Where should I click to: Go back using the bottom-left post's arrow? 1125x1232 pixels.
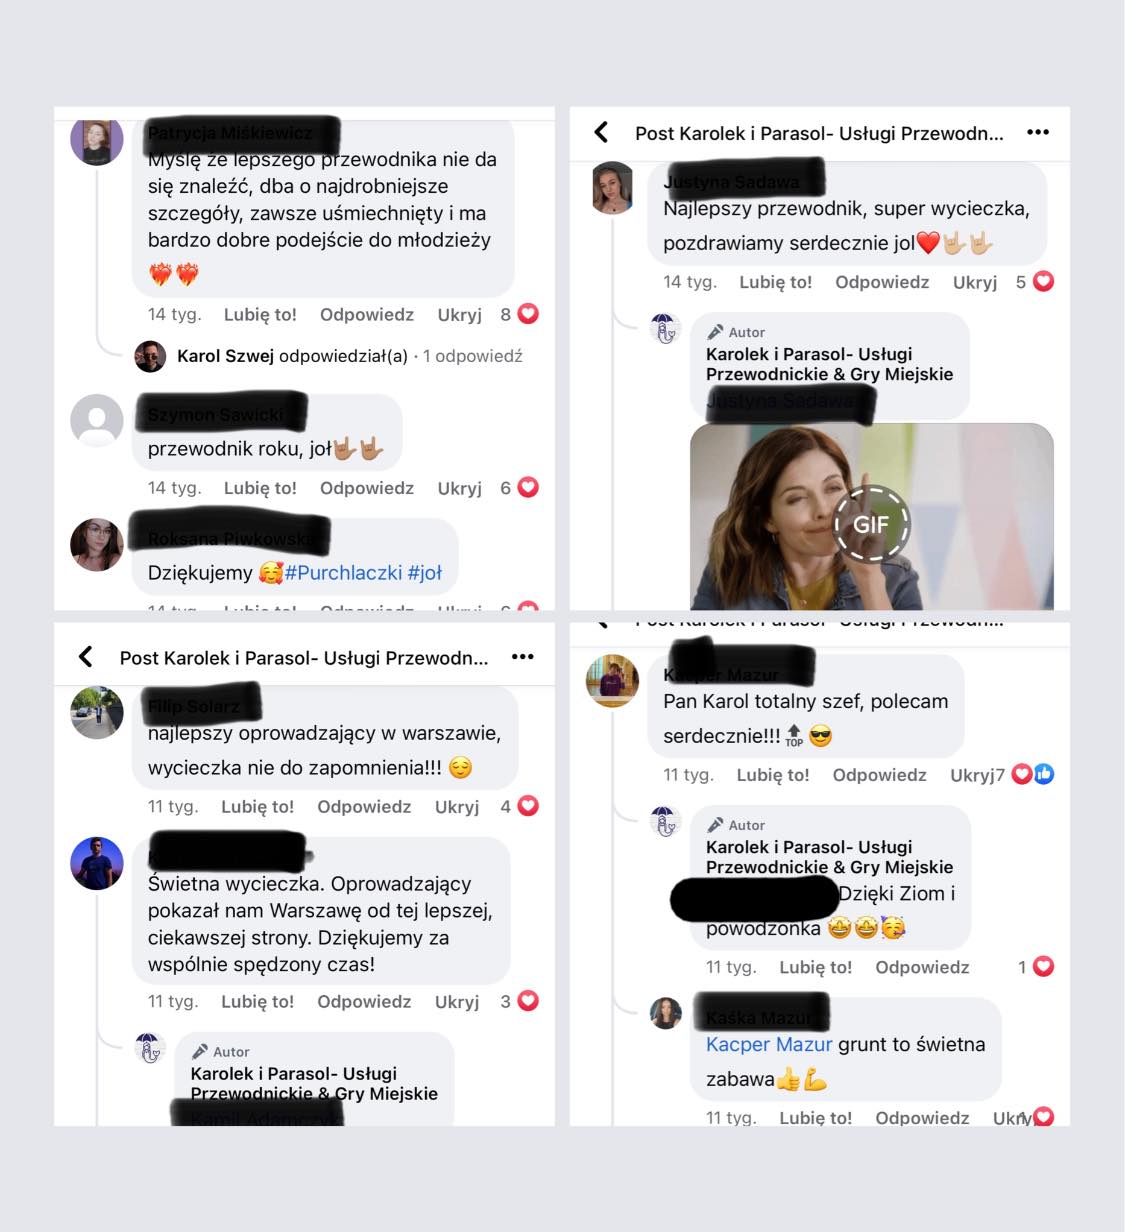point(86,657)
